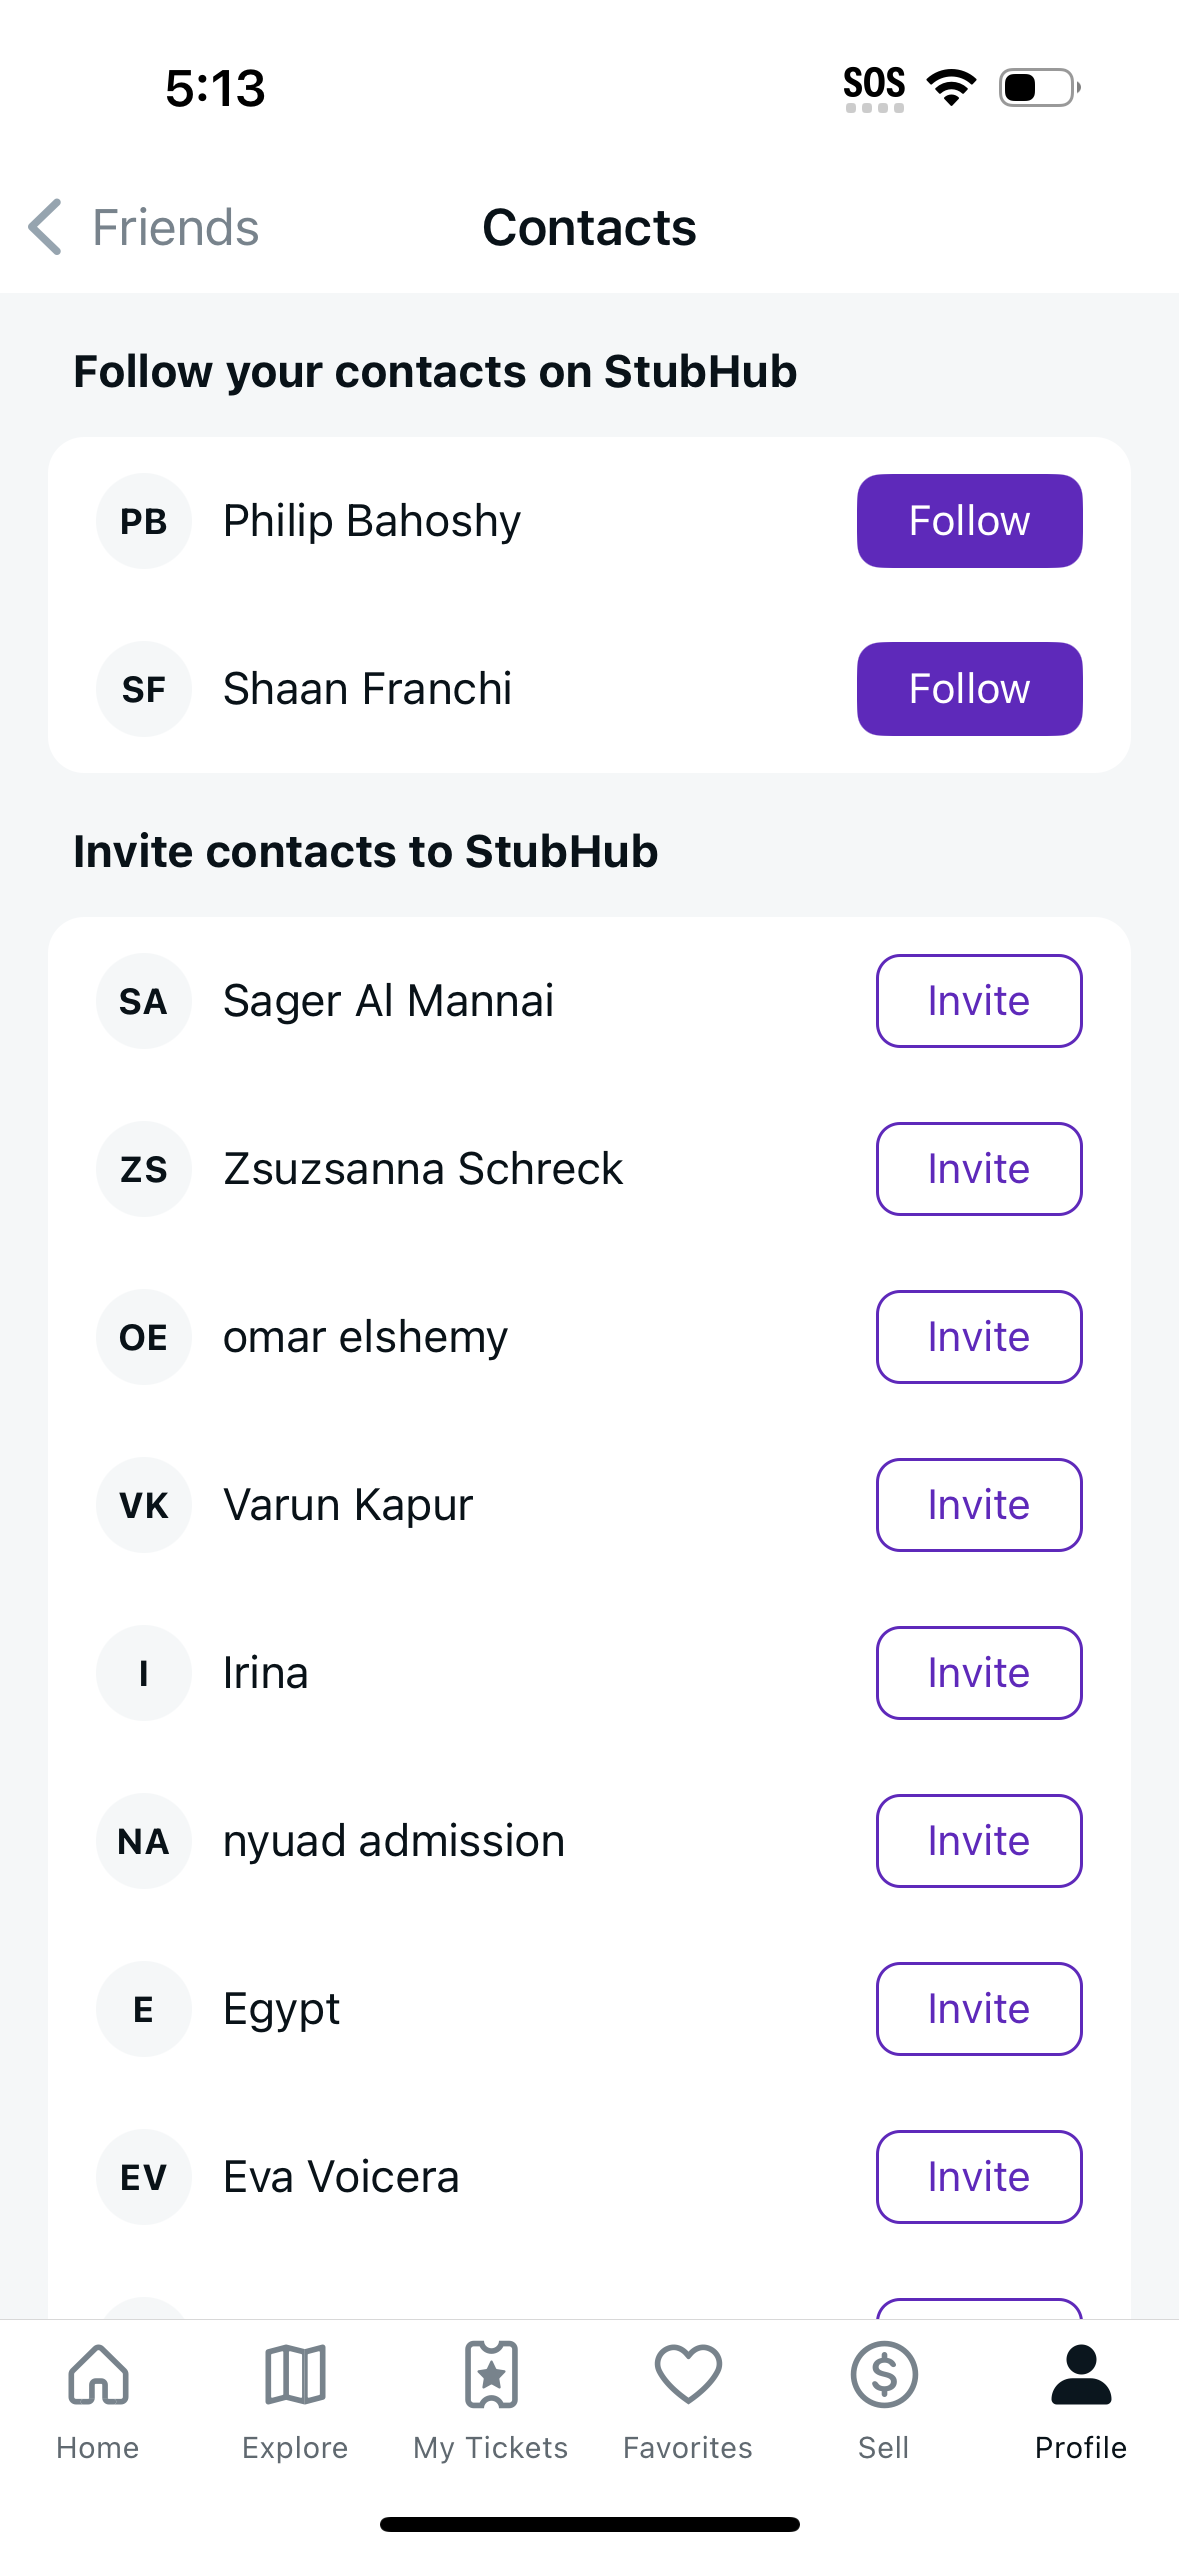The height and width of the screenshot is (2556, 1179).
Task: Invite Sager Al Mannai
Action: 979,1001
